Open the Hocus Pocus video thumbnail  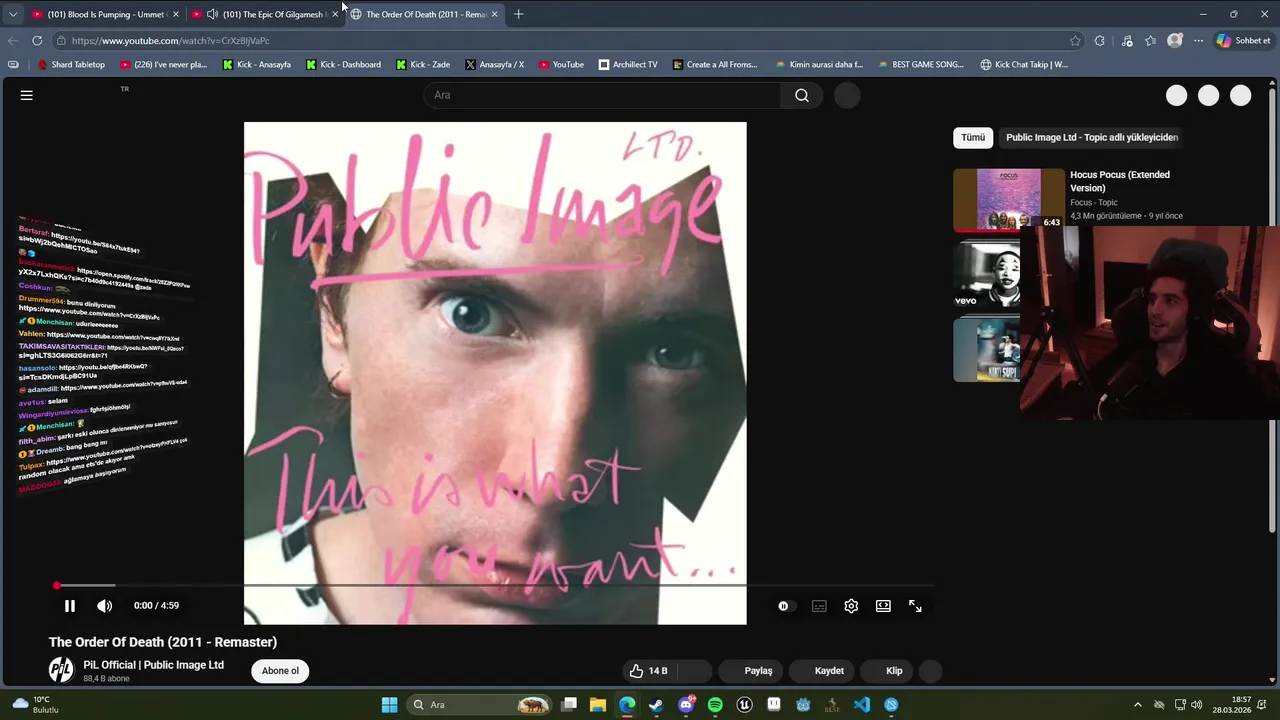coord(1009,199)
